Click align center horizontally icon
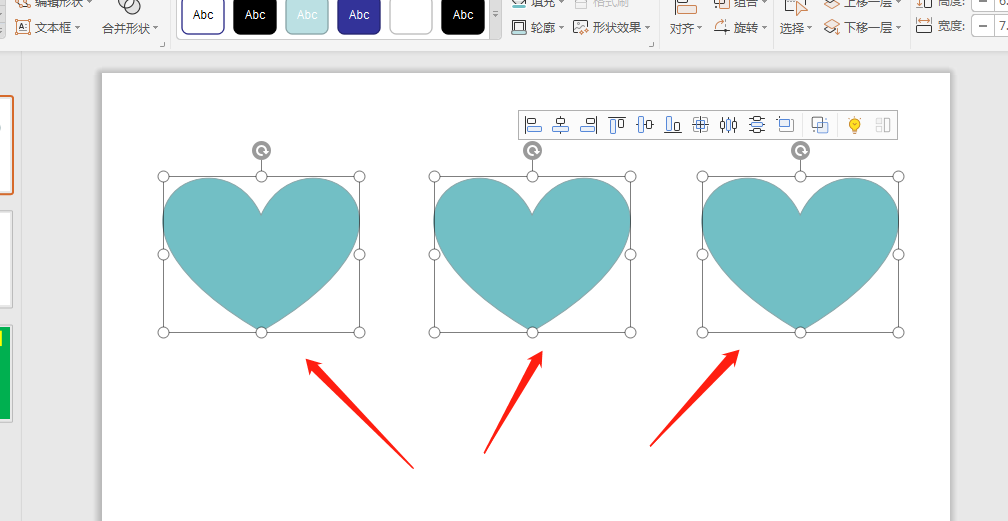The height and width of the screenshot is (521, 1008). [x=561, y=125]
